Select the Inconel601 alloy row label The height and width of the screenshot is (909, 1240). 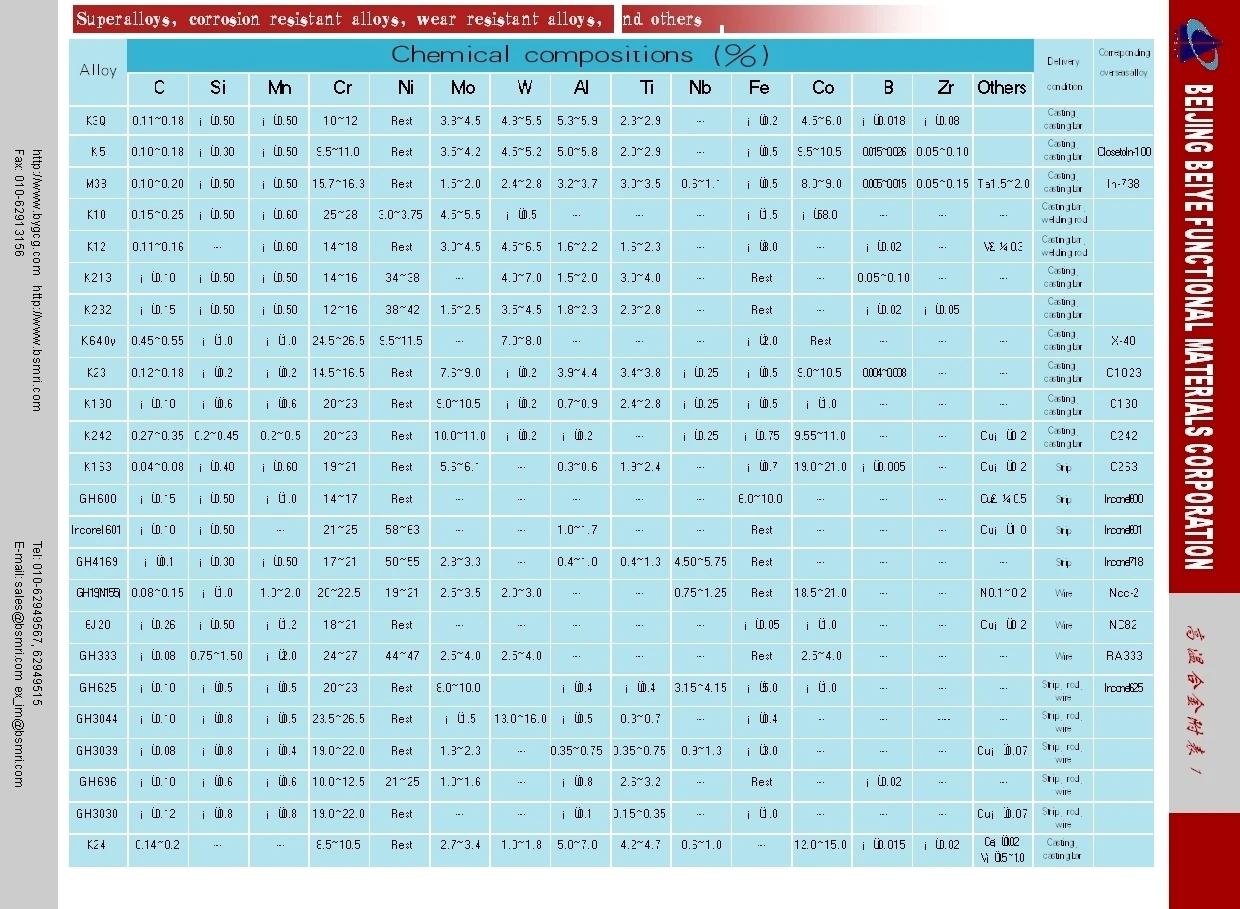coord(96,530)
